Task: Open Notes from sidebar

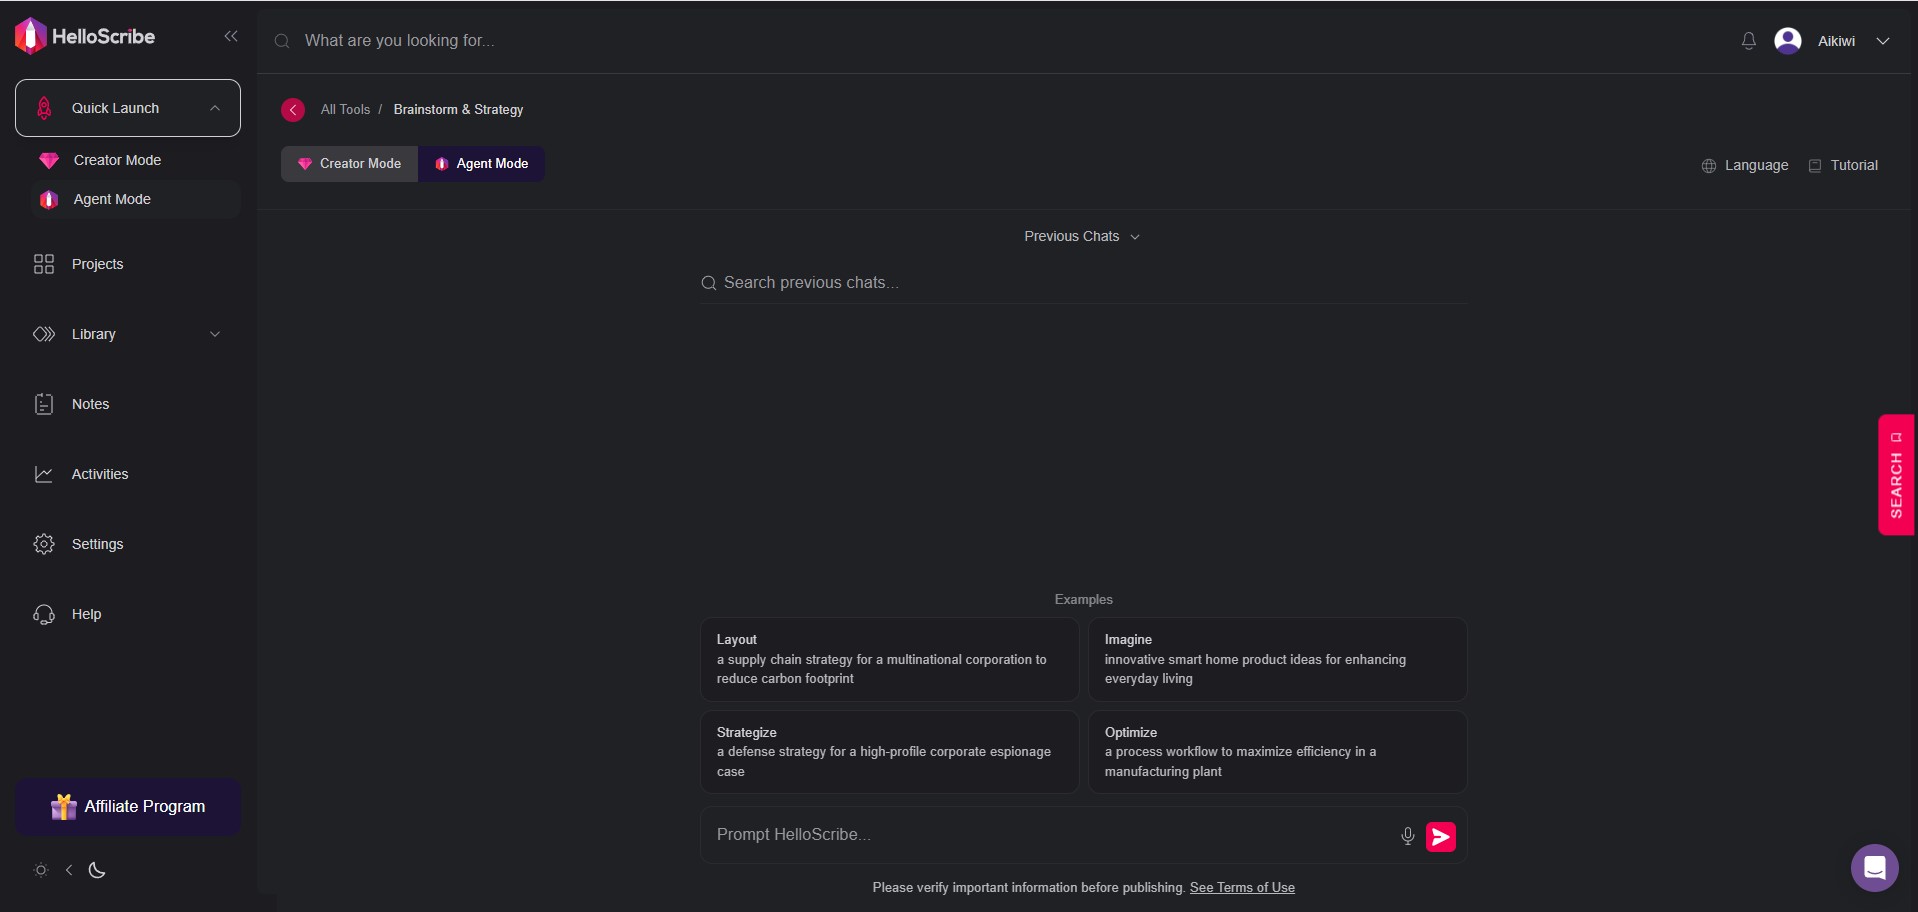Action: pyautogui.click(x=91, y=404)
